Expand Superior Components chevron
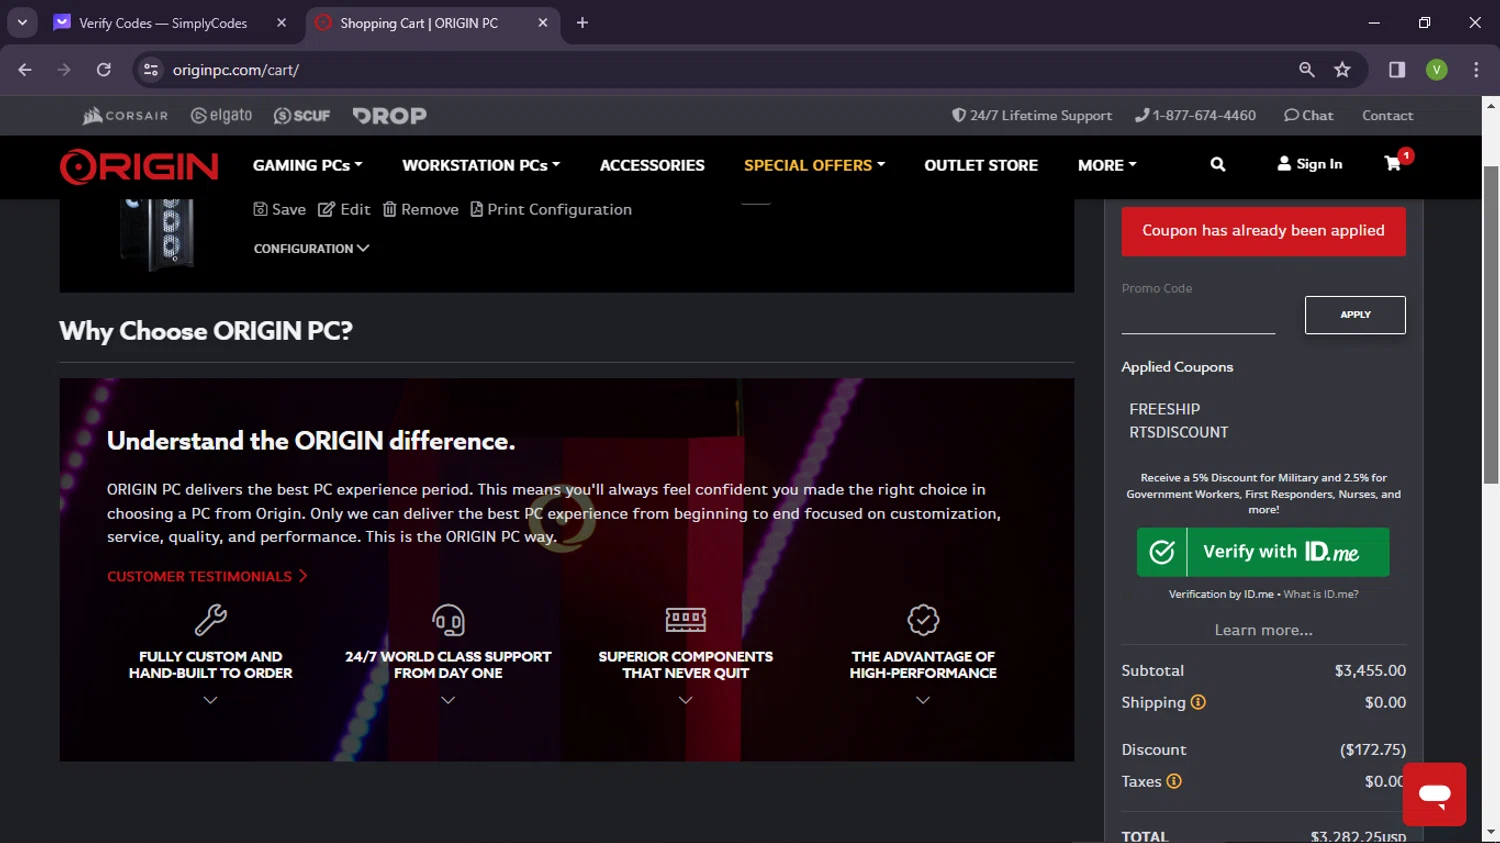This screenshot has width=1500, height=843. [686, 701]
